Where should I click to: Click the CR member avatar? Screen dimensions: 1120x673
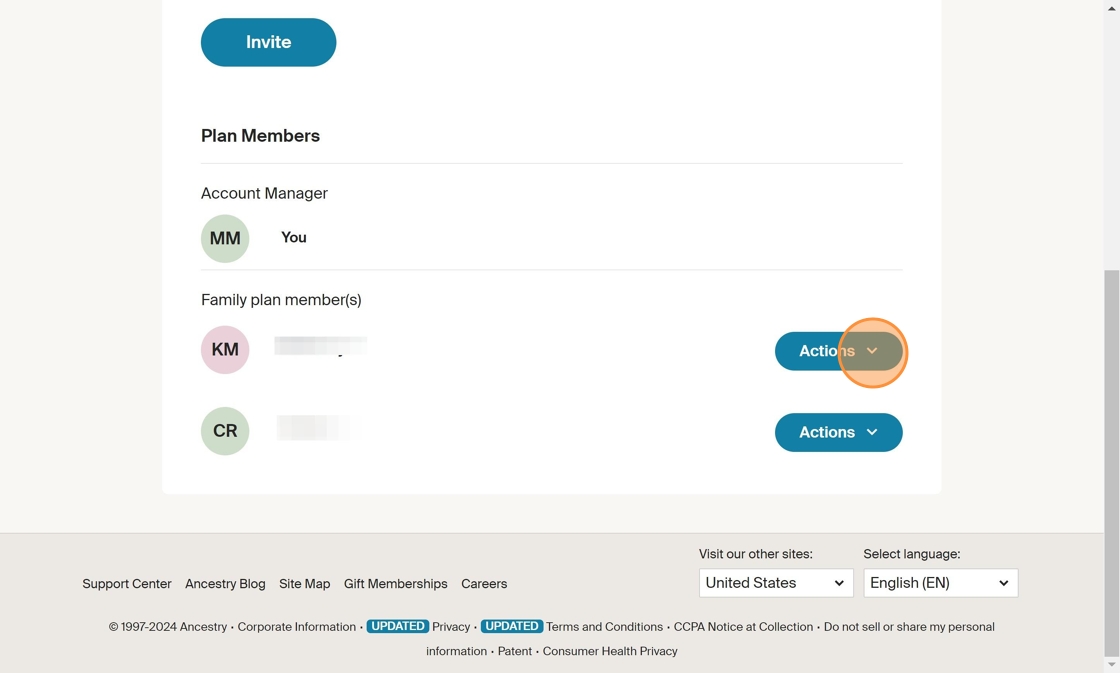[225, 431]
